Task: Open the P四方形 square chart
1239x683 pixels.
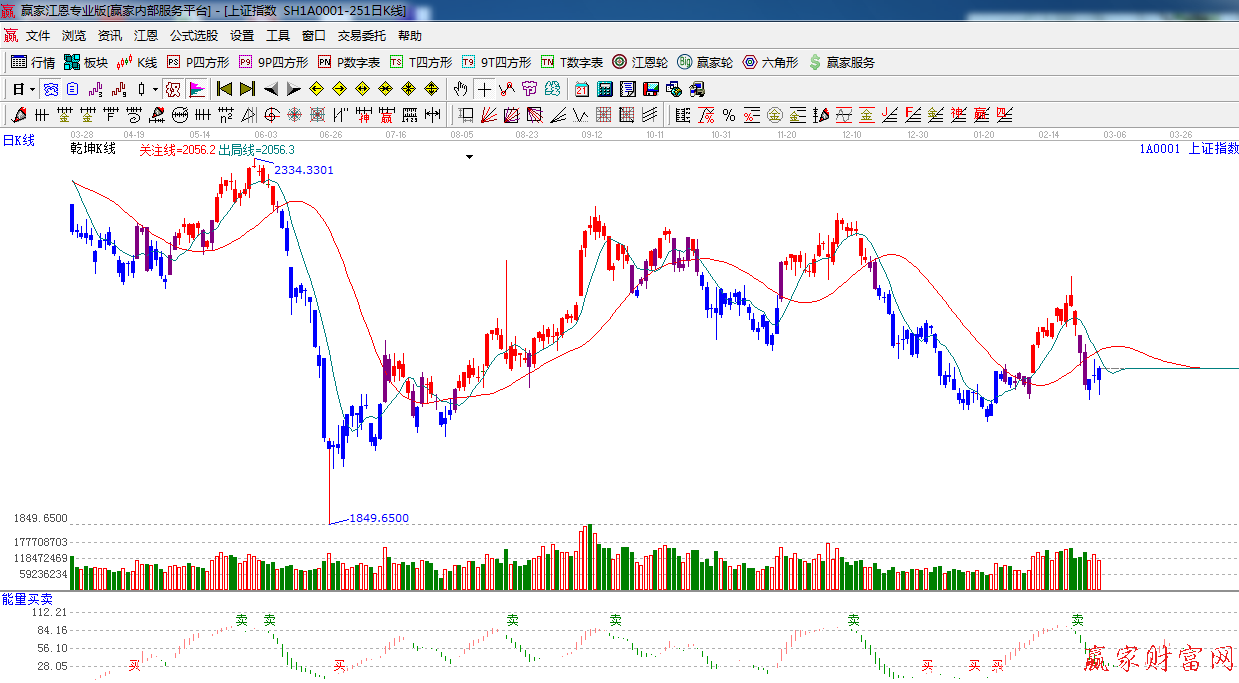Action: click(198, 62)
